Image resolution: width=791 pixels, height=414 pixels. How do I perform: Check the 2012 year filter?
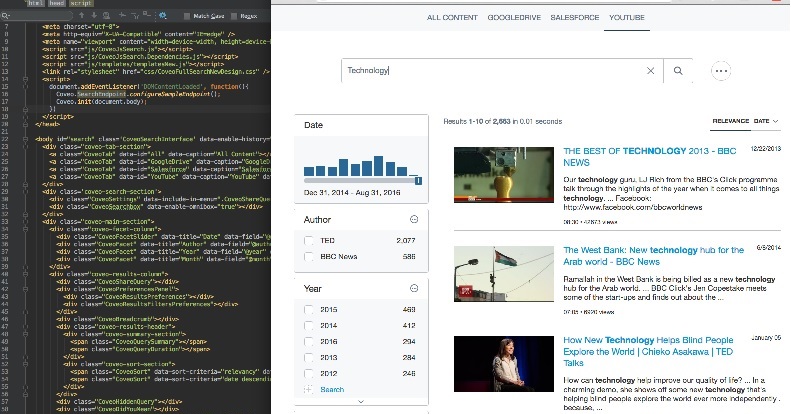coord(309,374)
